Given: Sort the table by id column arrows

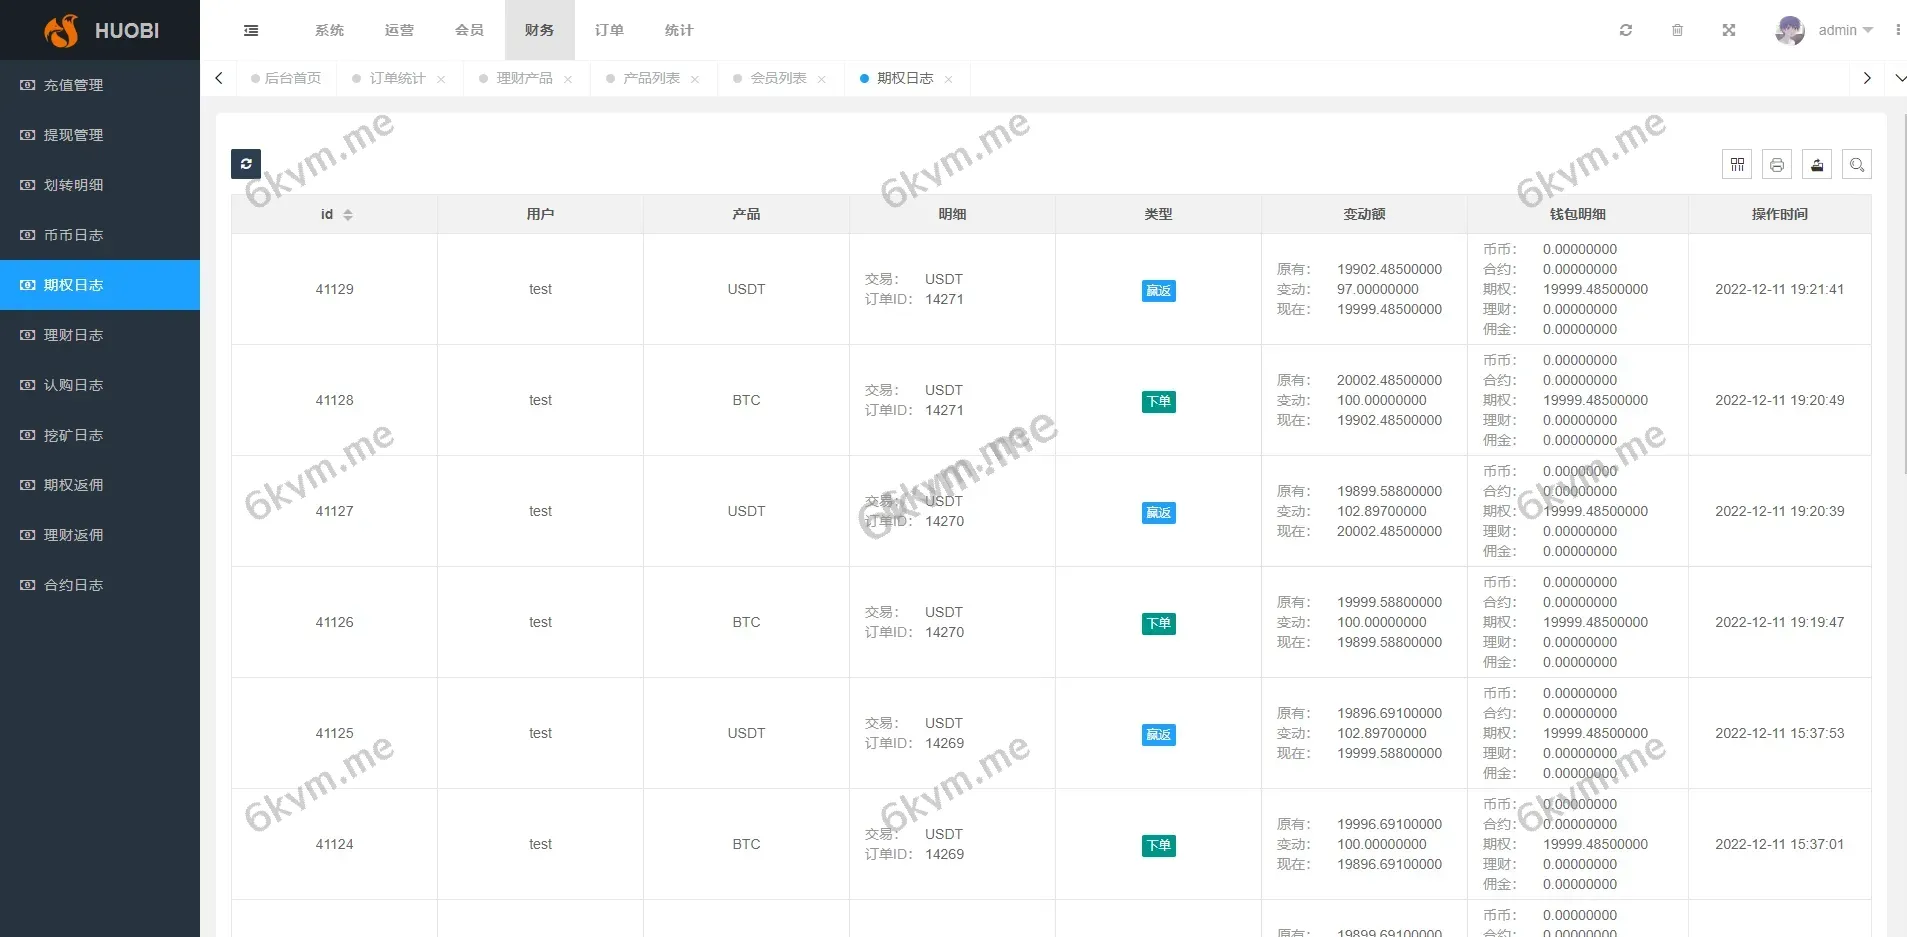Looking at the screenshot, I should tap(348, 215).
